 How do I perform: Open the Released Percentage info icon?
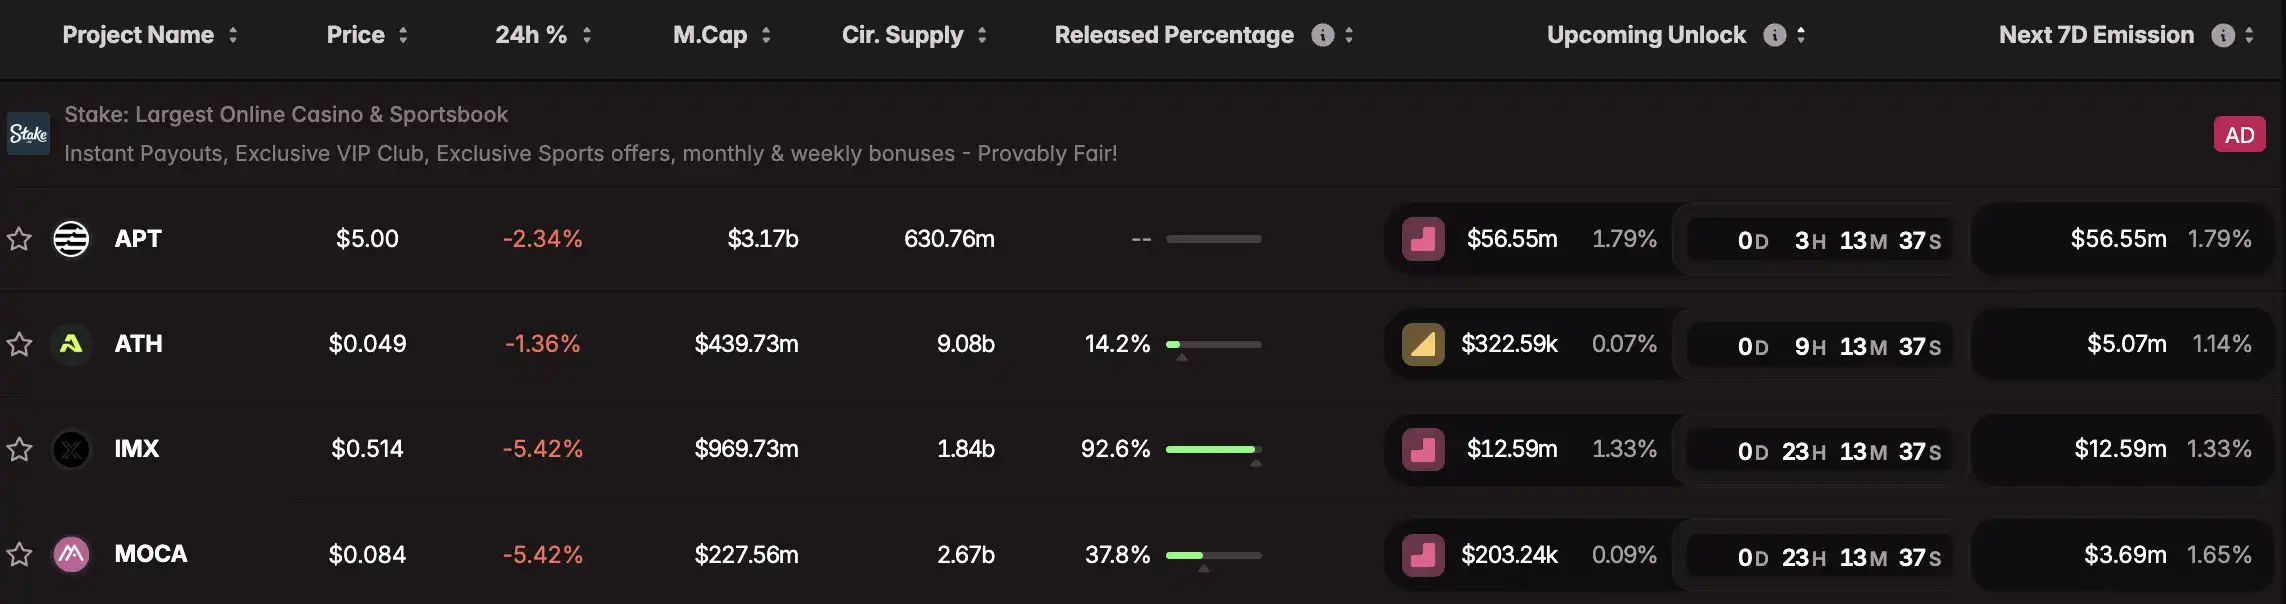(1322, 35)
